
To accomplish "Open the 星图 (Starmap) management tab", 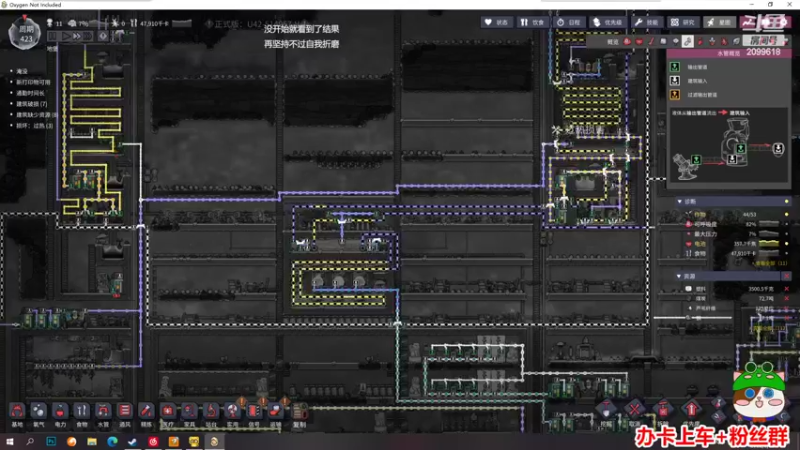I will tap(719, 22).
